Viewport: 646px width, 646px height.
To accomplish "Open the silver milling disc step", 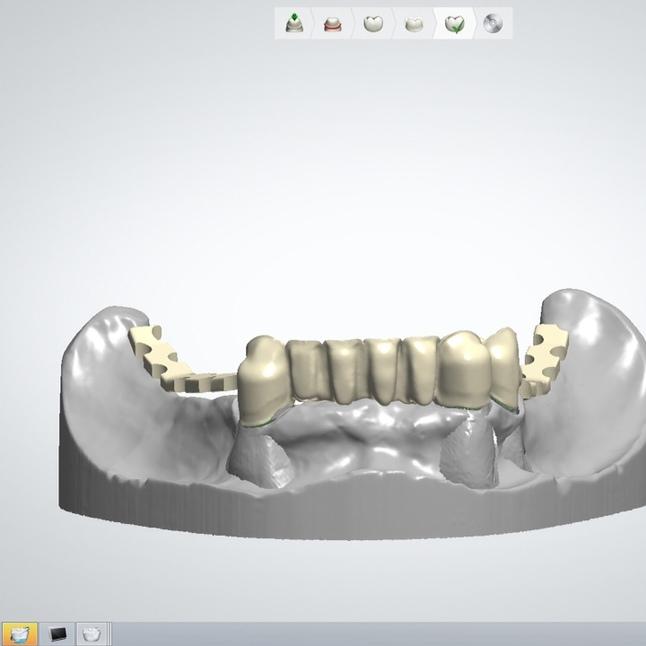I will [x=493, y=23].
